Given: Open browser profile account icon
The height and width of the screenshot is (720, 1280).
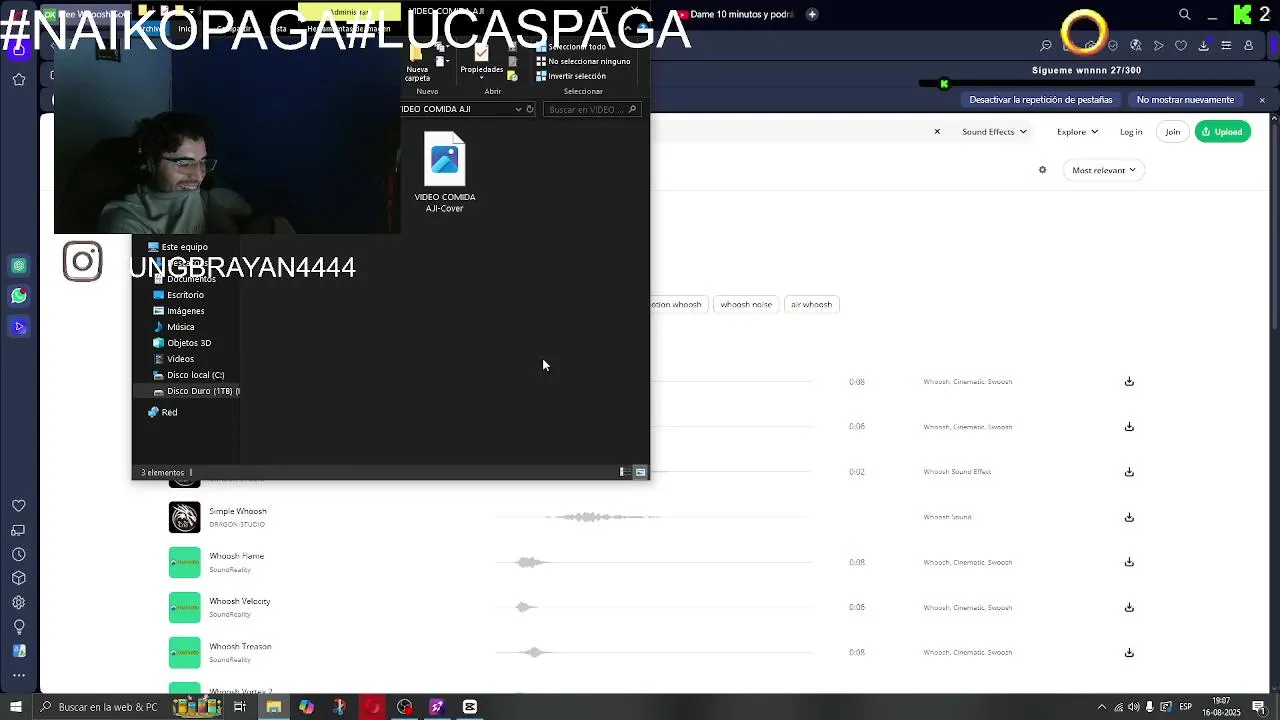Looking at the screenshot, I should (1249, 45).
